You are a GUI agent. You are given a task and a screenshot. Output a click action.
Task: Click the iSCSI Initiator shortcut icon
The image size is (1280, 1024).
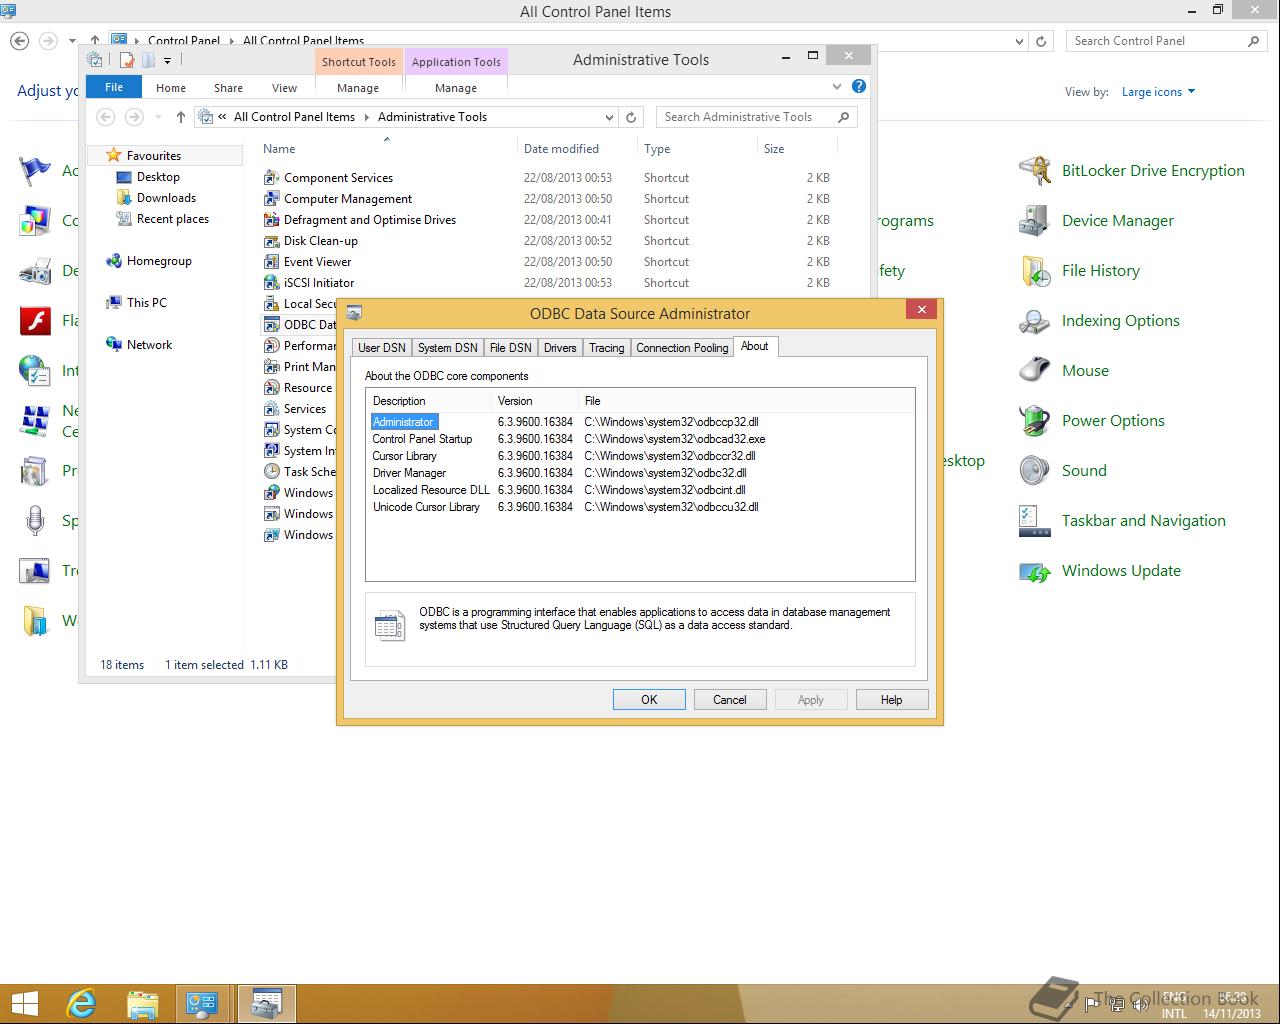tap(271, 283)
